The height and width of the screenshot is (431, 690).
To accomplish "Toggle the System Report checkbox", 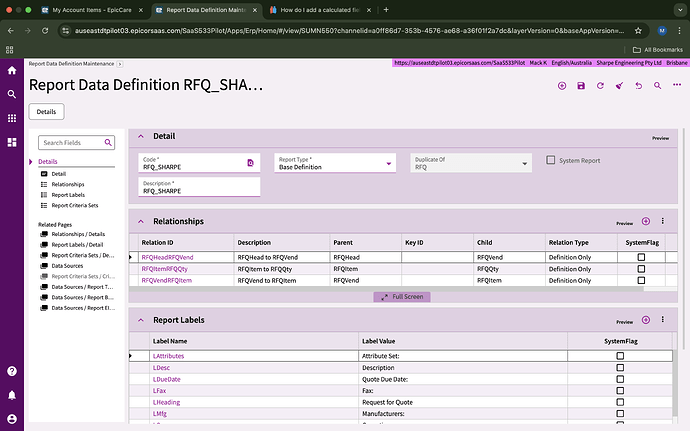I will pos(551,160).
